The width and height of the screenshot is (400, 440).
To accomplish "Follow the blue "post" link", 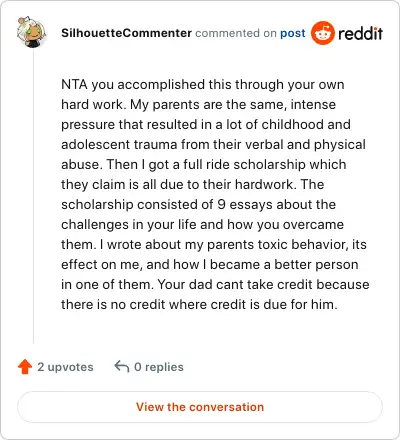I will point(292,33).
